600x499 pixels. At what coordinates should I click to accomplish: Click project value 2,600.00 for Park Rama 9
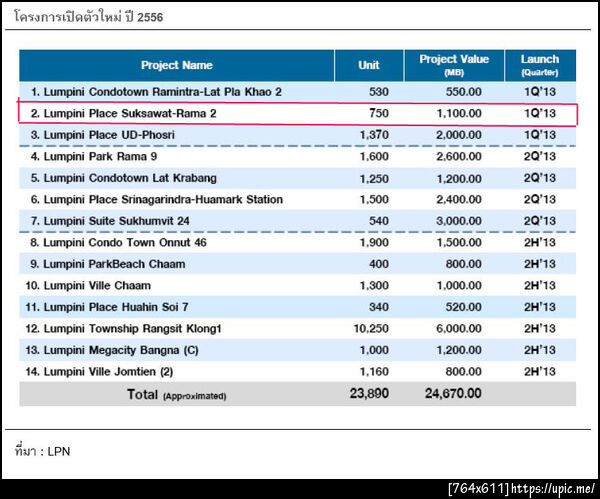(x=459, y=156)
